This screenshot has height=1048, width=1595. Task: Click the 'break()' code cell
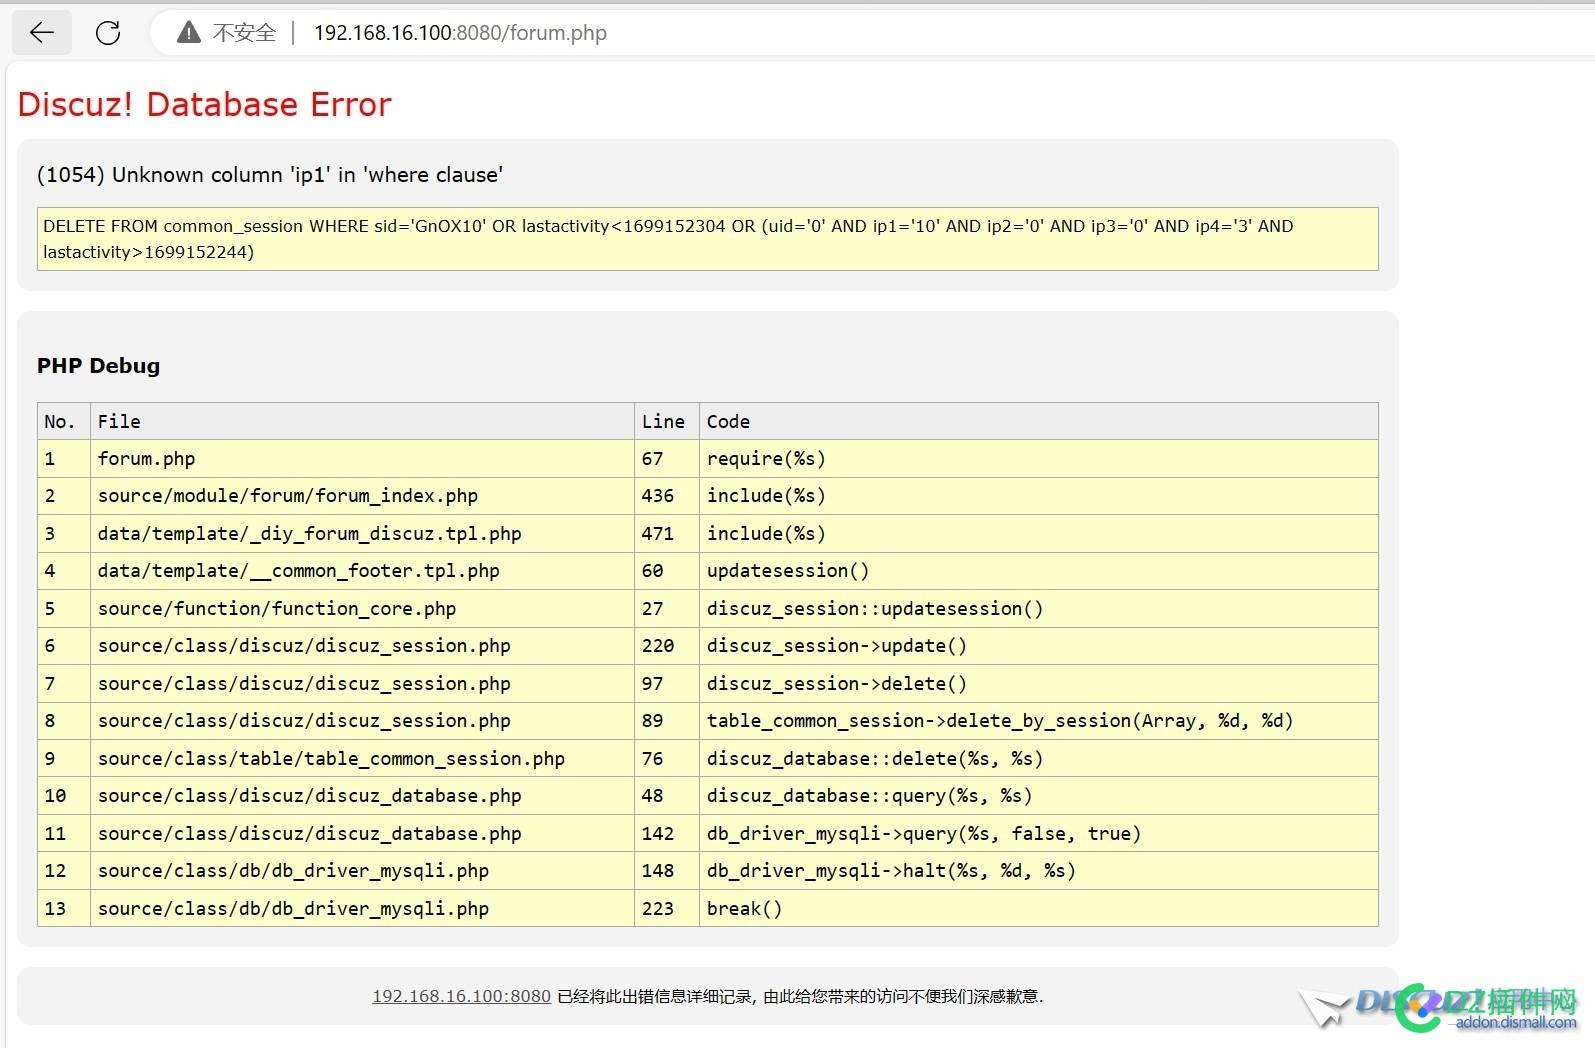[x=1038, y=909]
